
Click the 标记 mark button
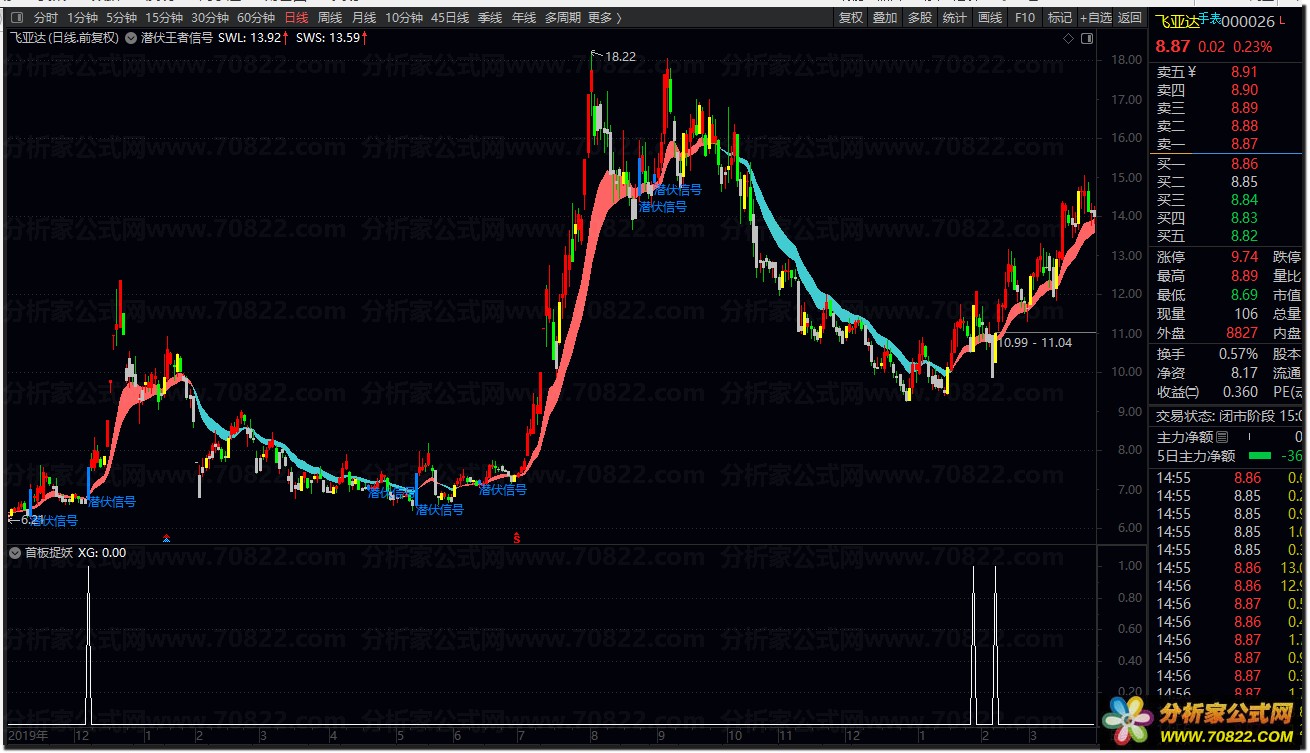pyautogui.click(x=1060, y=17)
